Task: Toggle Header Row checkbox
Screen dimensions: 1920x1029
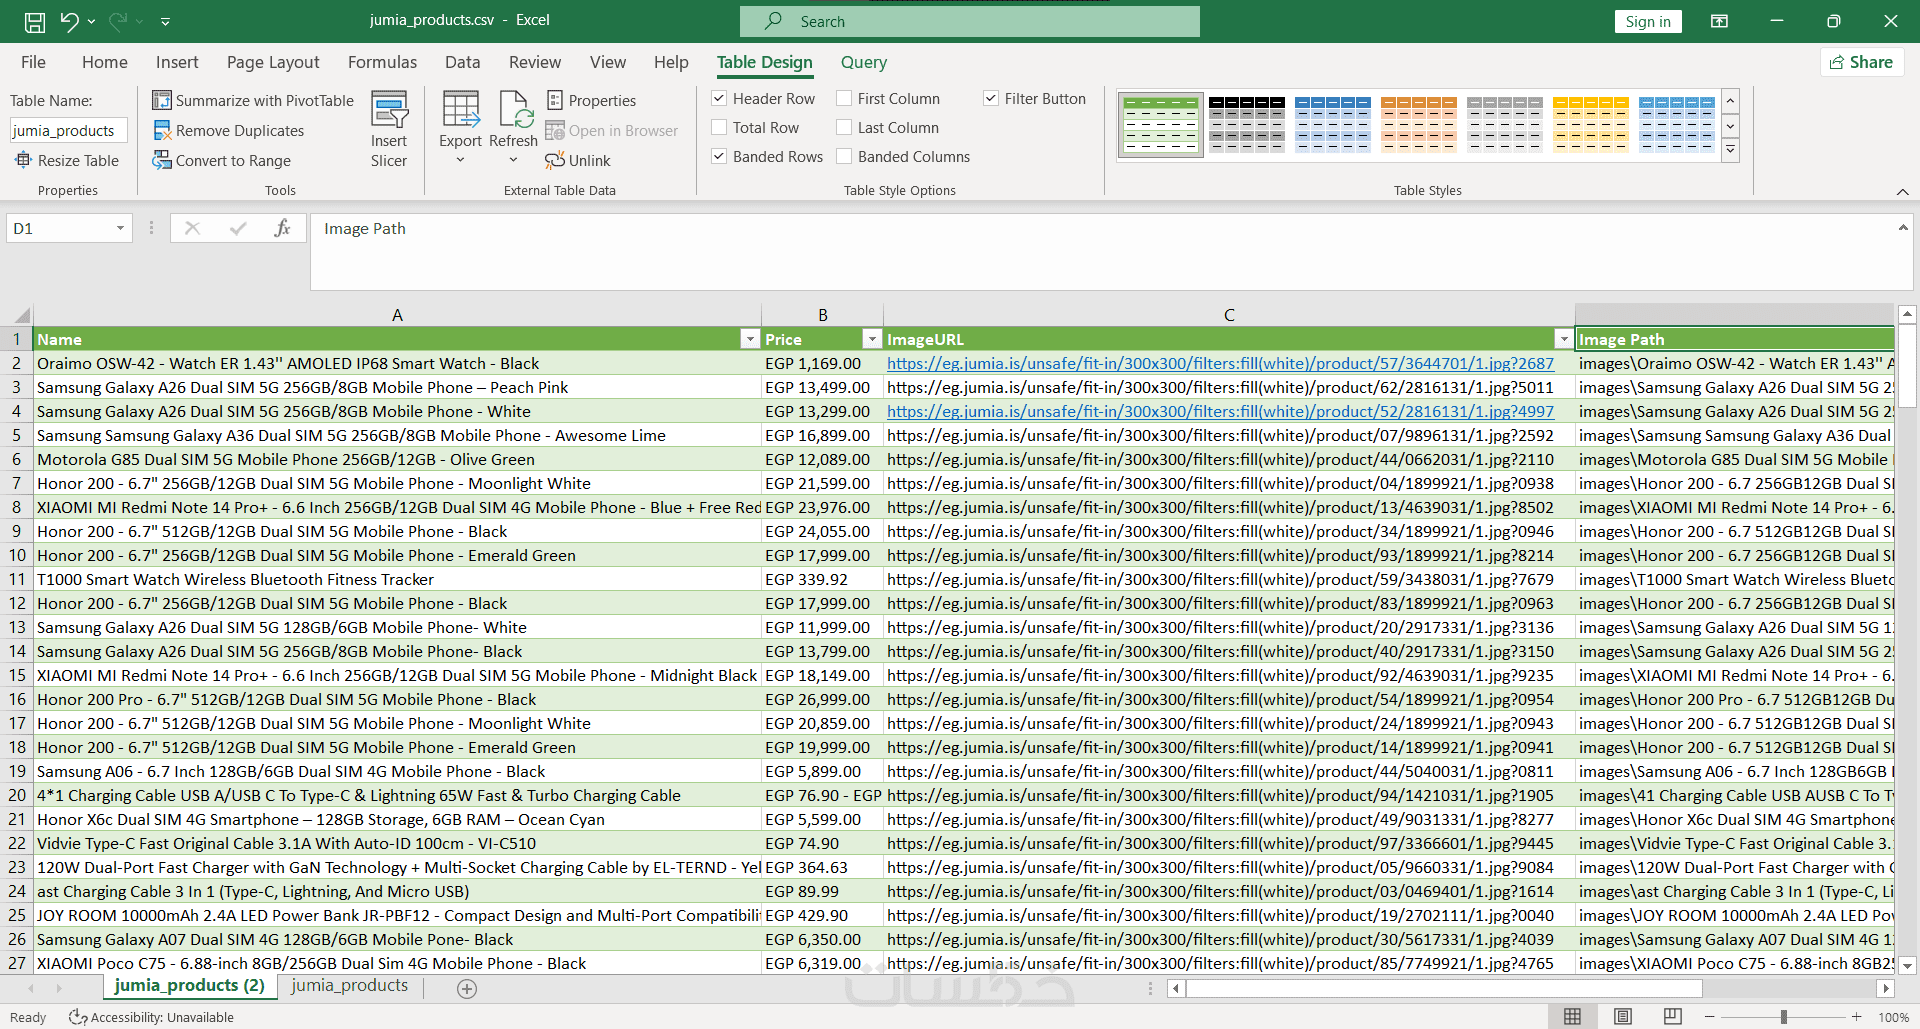Action: (x=719, y=98)
